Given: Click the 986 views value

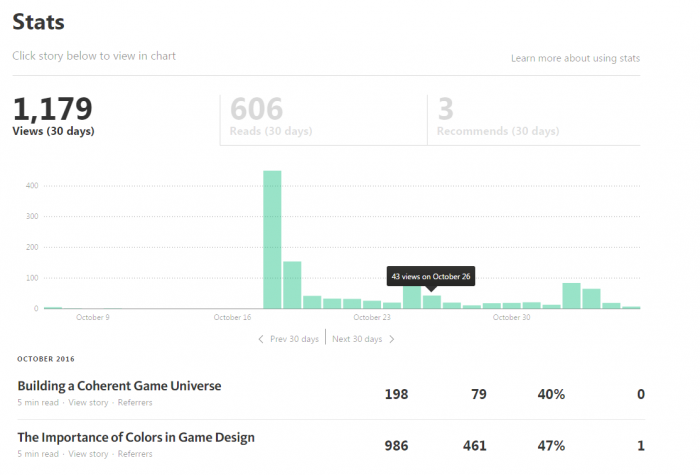Looking at the screenshot, I should point(396,446).
